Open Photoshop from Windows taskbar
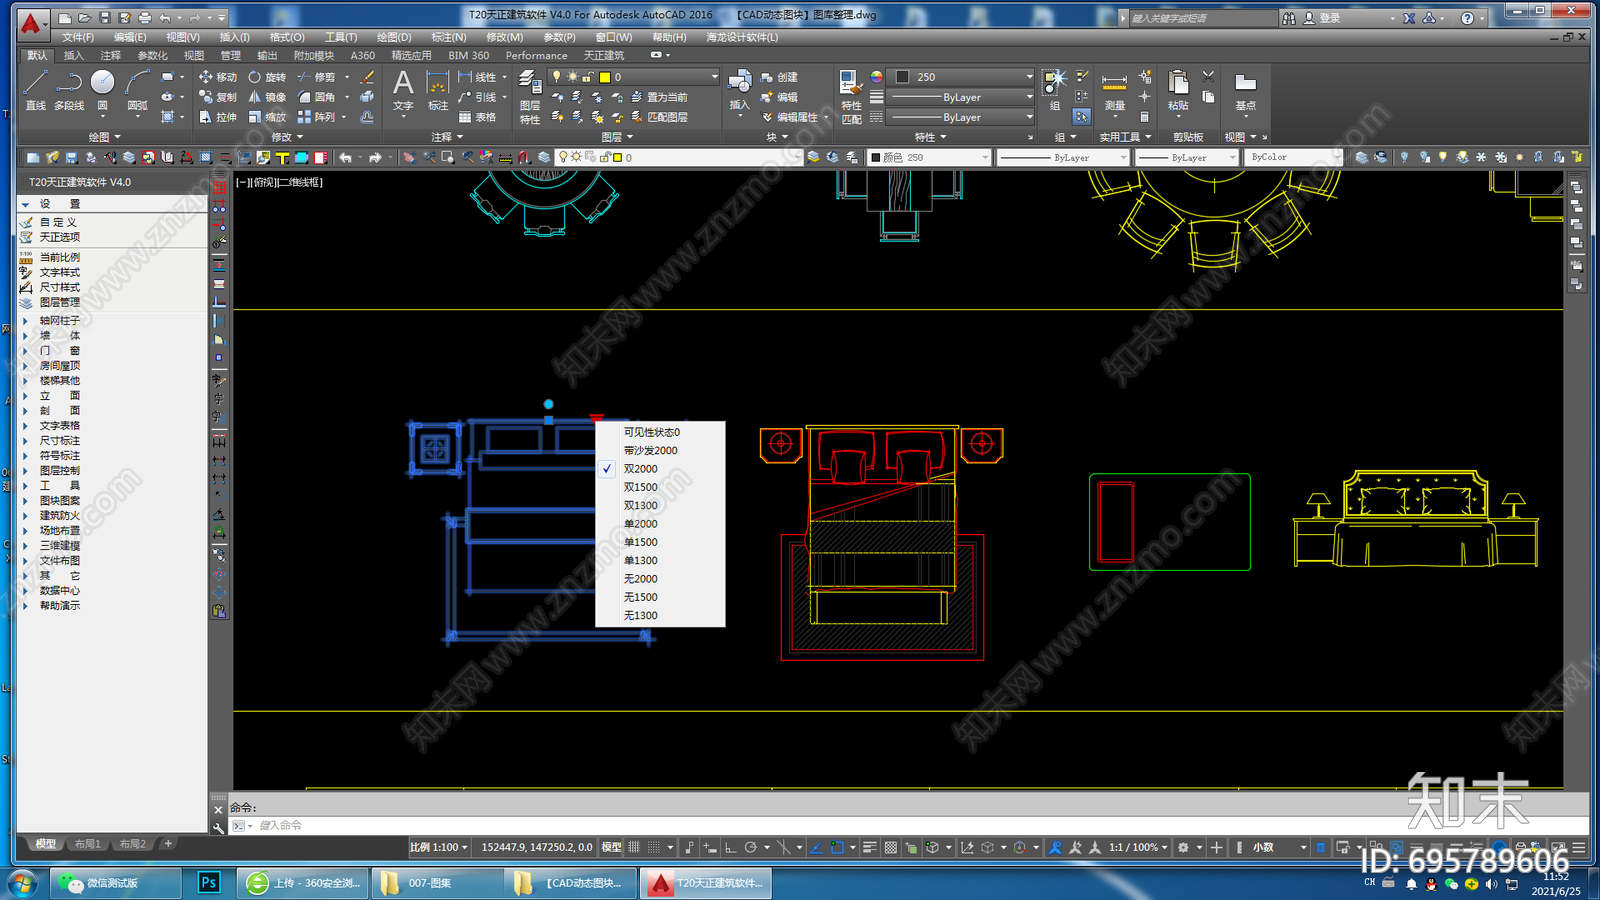This screenshot has width=1600, height=900. click(x=209, y=883)
